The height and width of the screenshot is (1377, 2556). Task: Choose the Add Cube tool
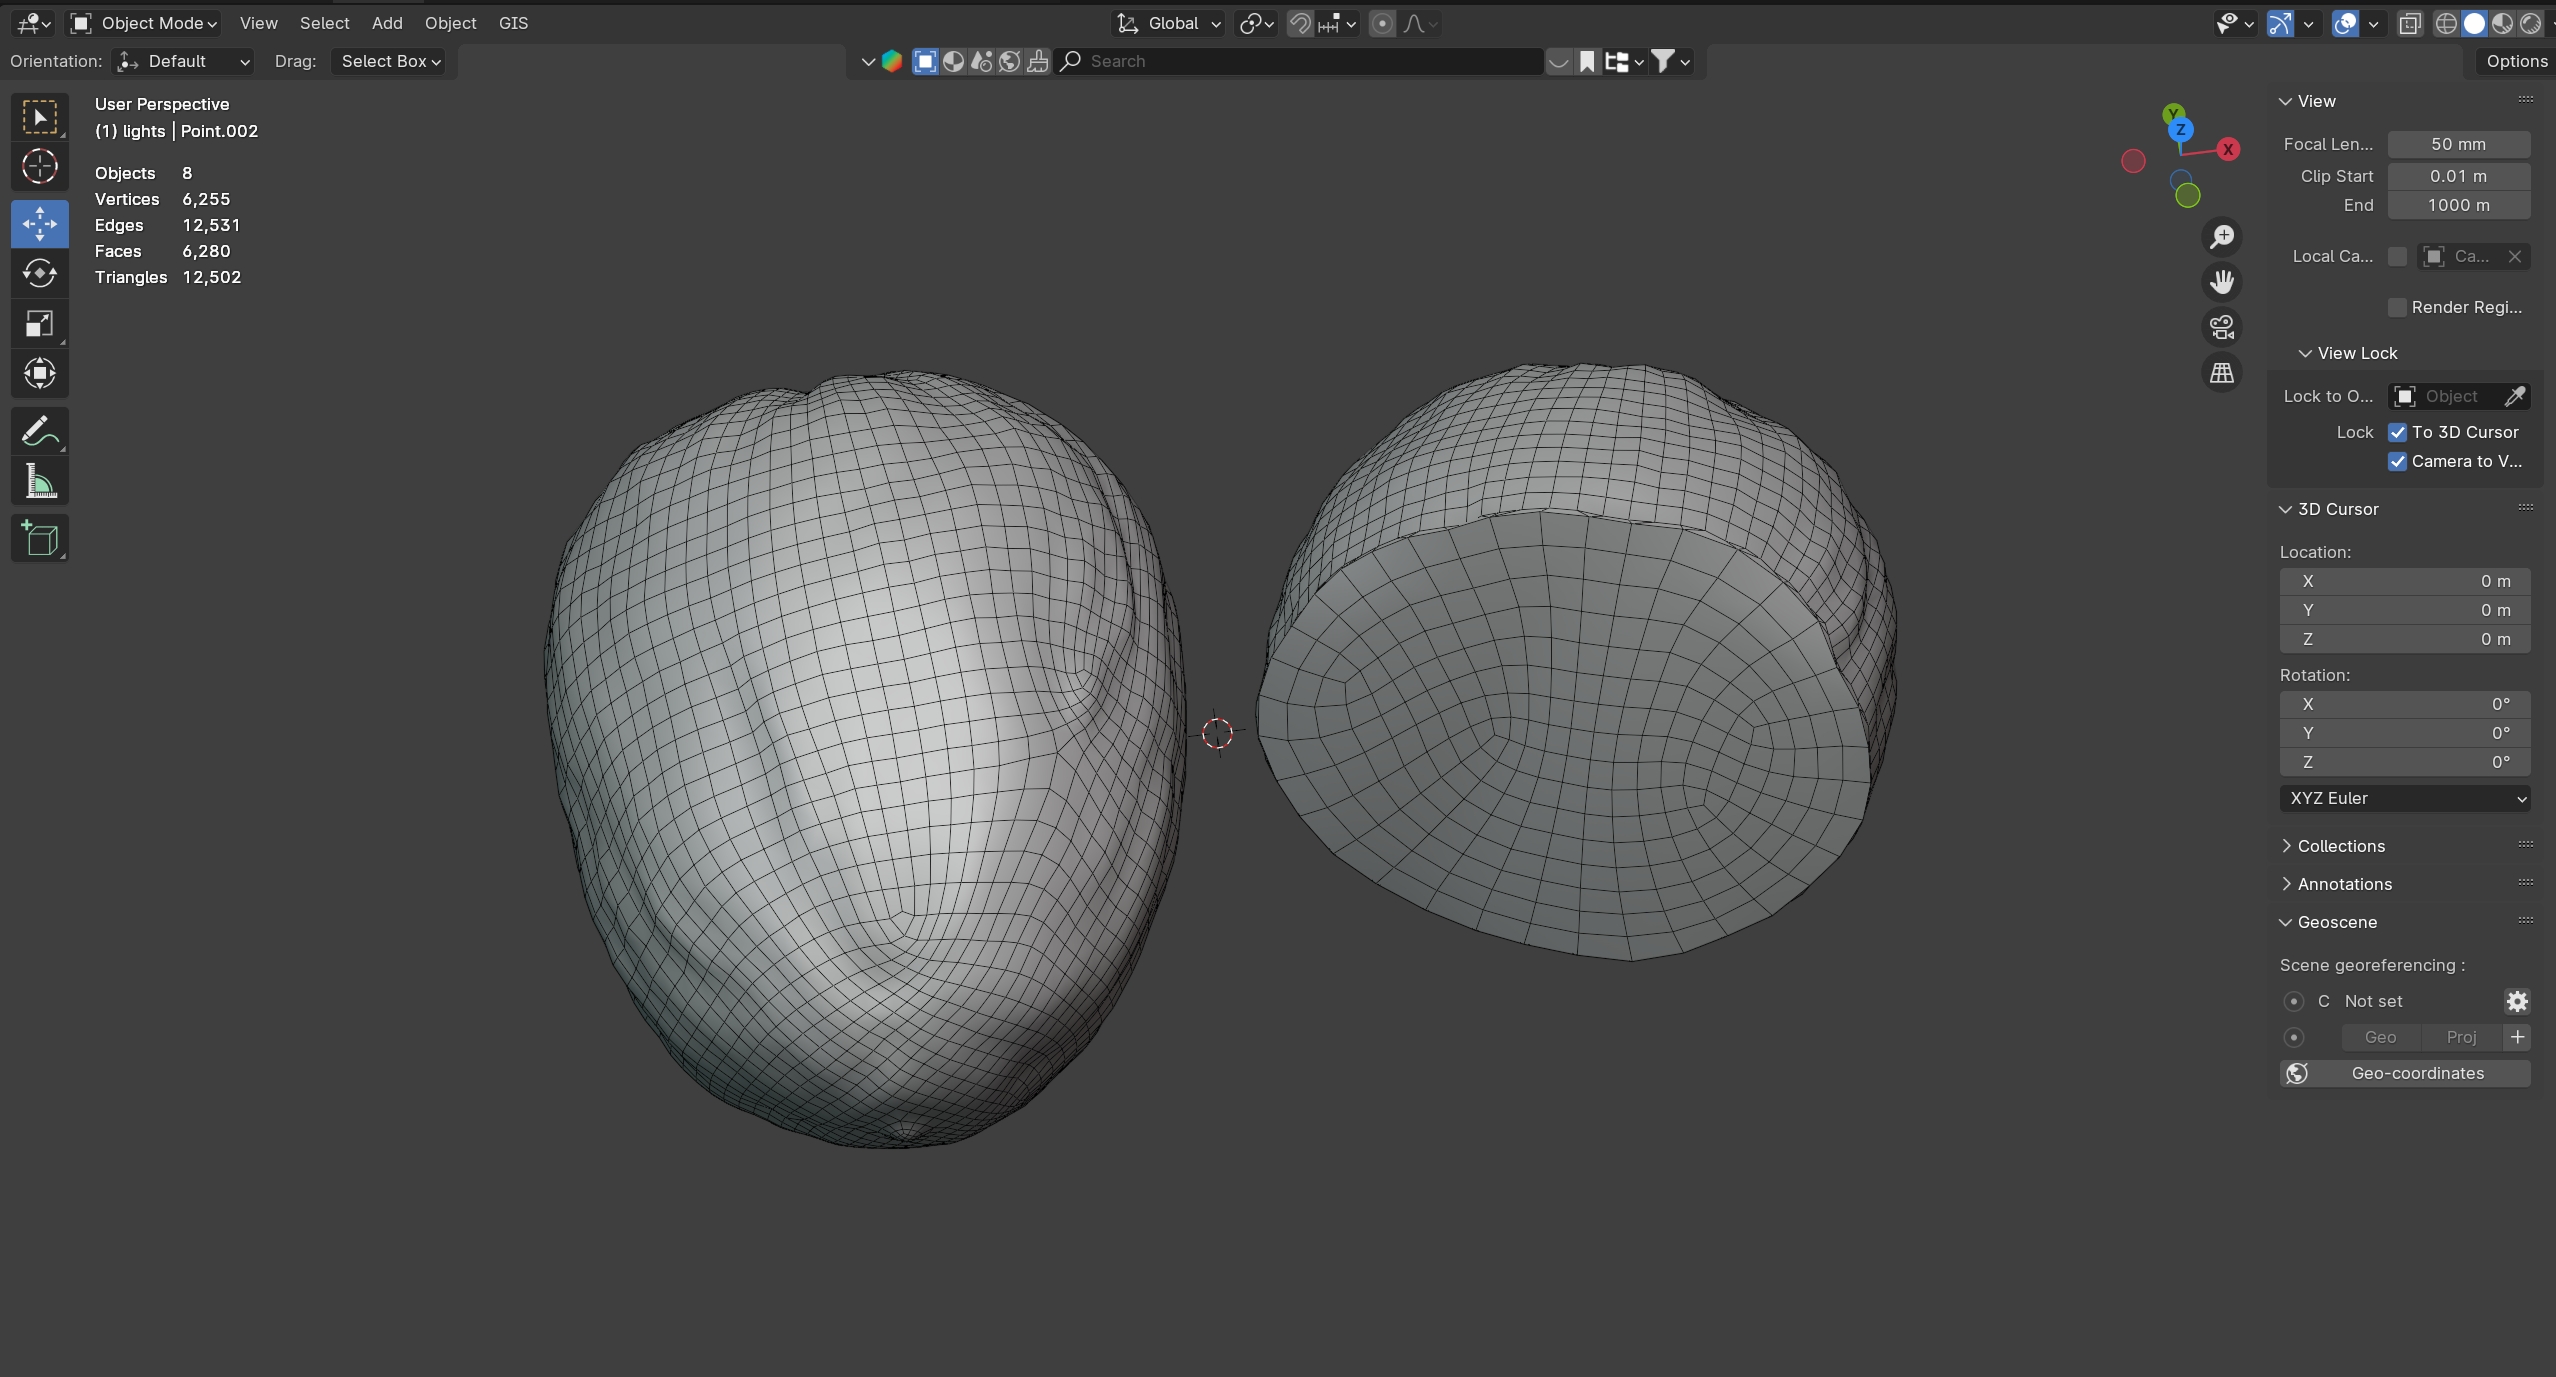[x=39, y=539]
